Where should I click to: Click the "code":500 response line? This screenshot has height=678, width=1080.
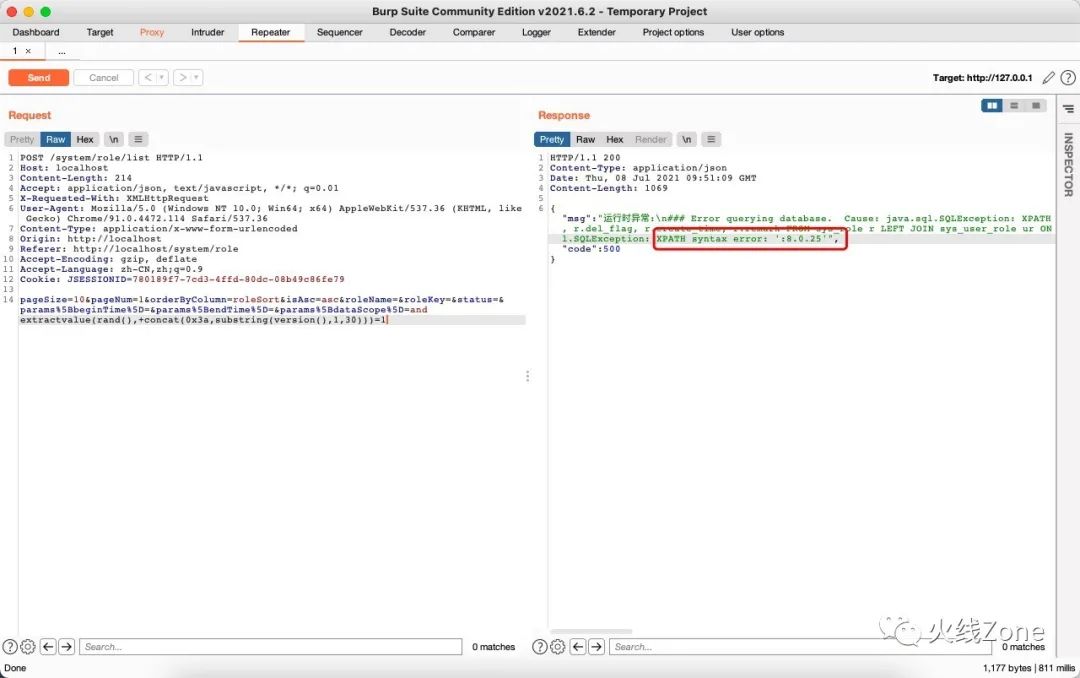(591, 249)
